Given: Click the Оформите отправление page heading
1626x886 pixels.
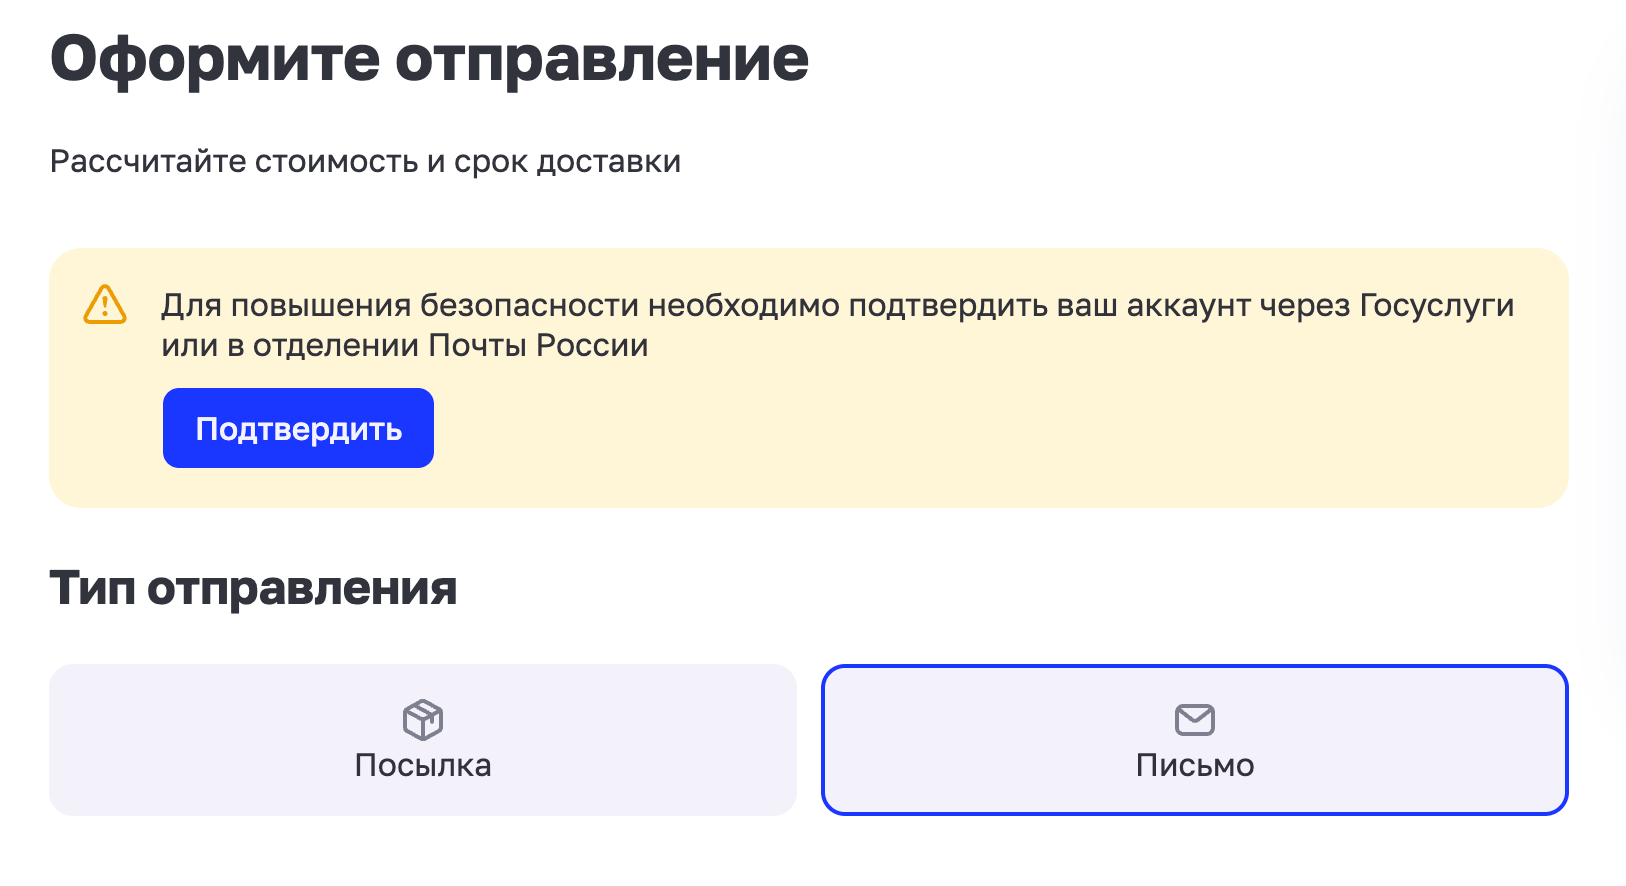Looking at the screenshot, I should click(x=429, y=59).
